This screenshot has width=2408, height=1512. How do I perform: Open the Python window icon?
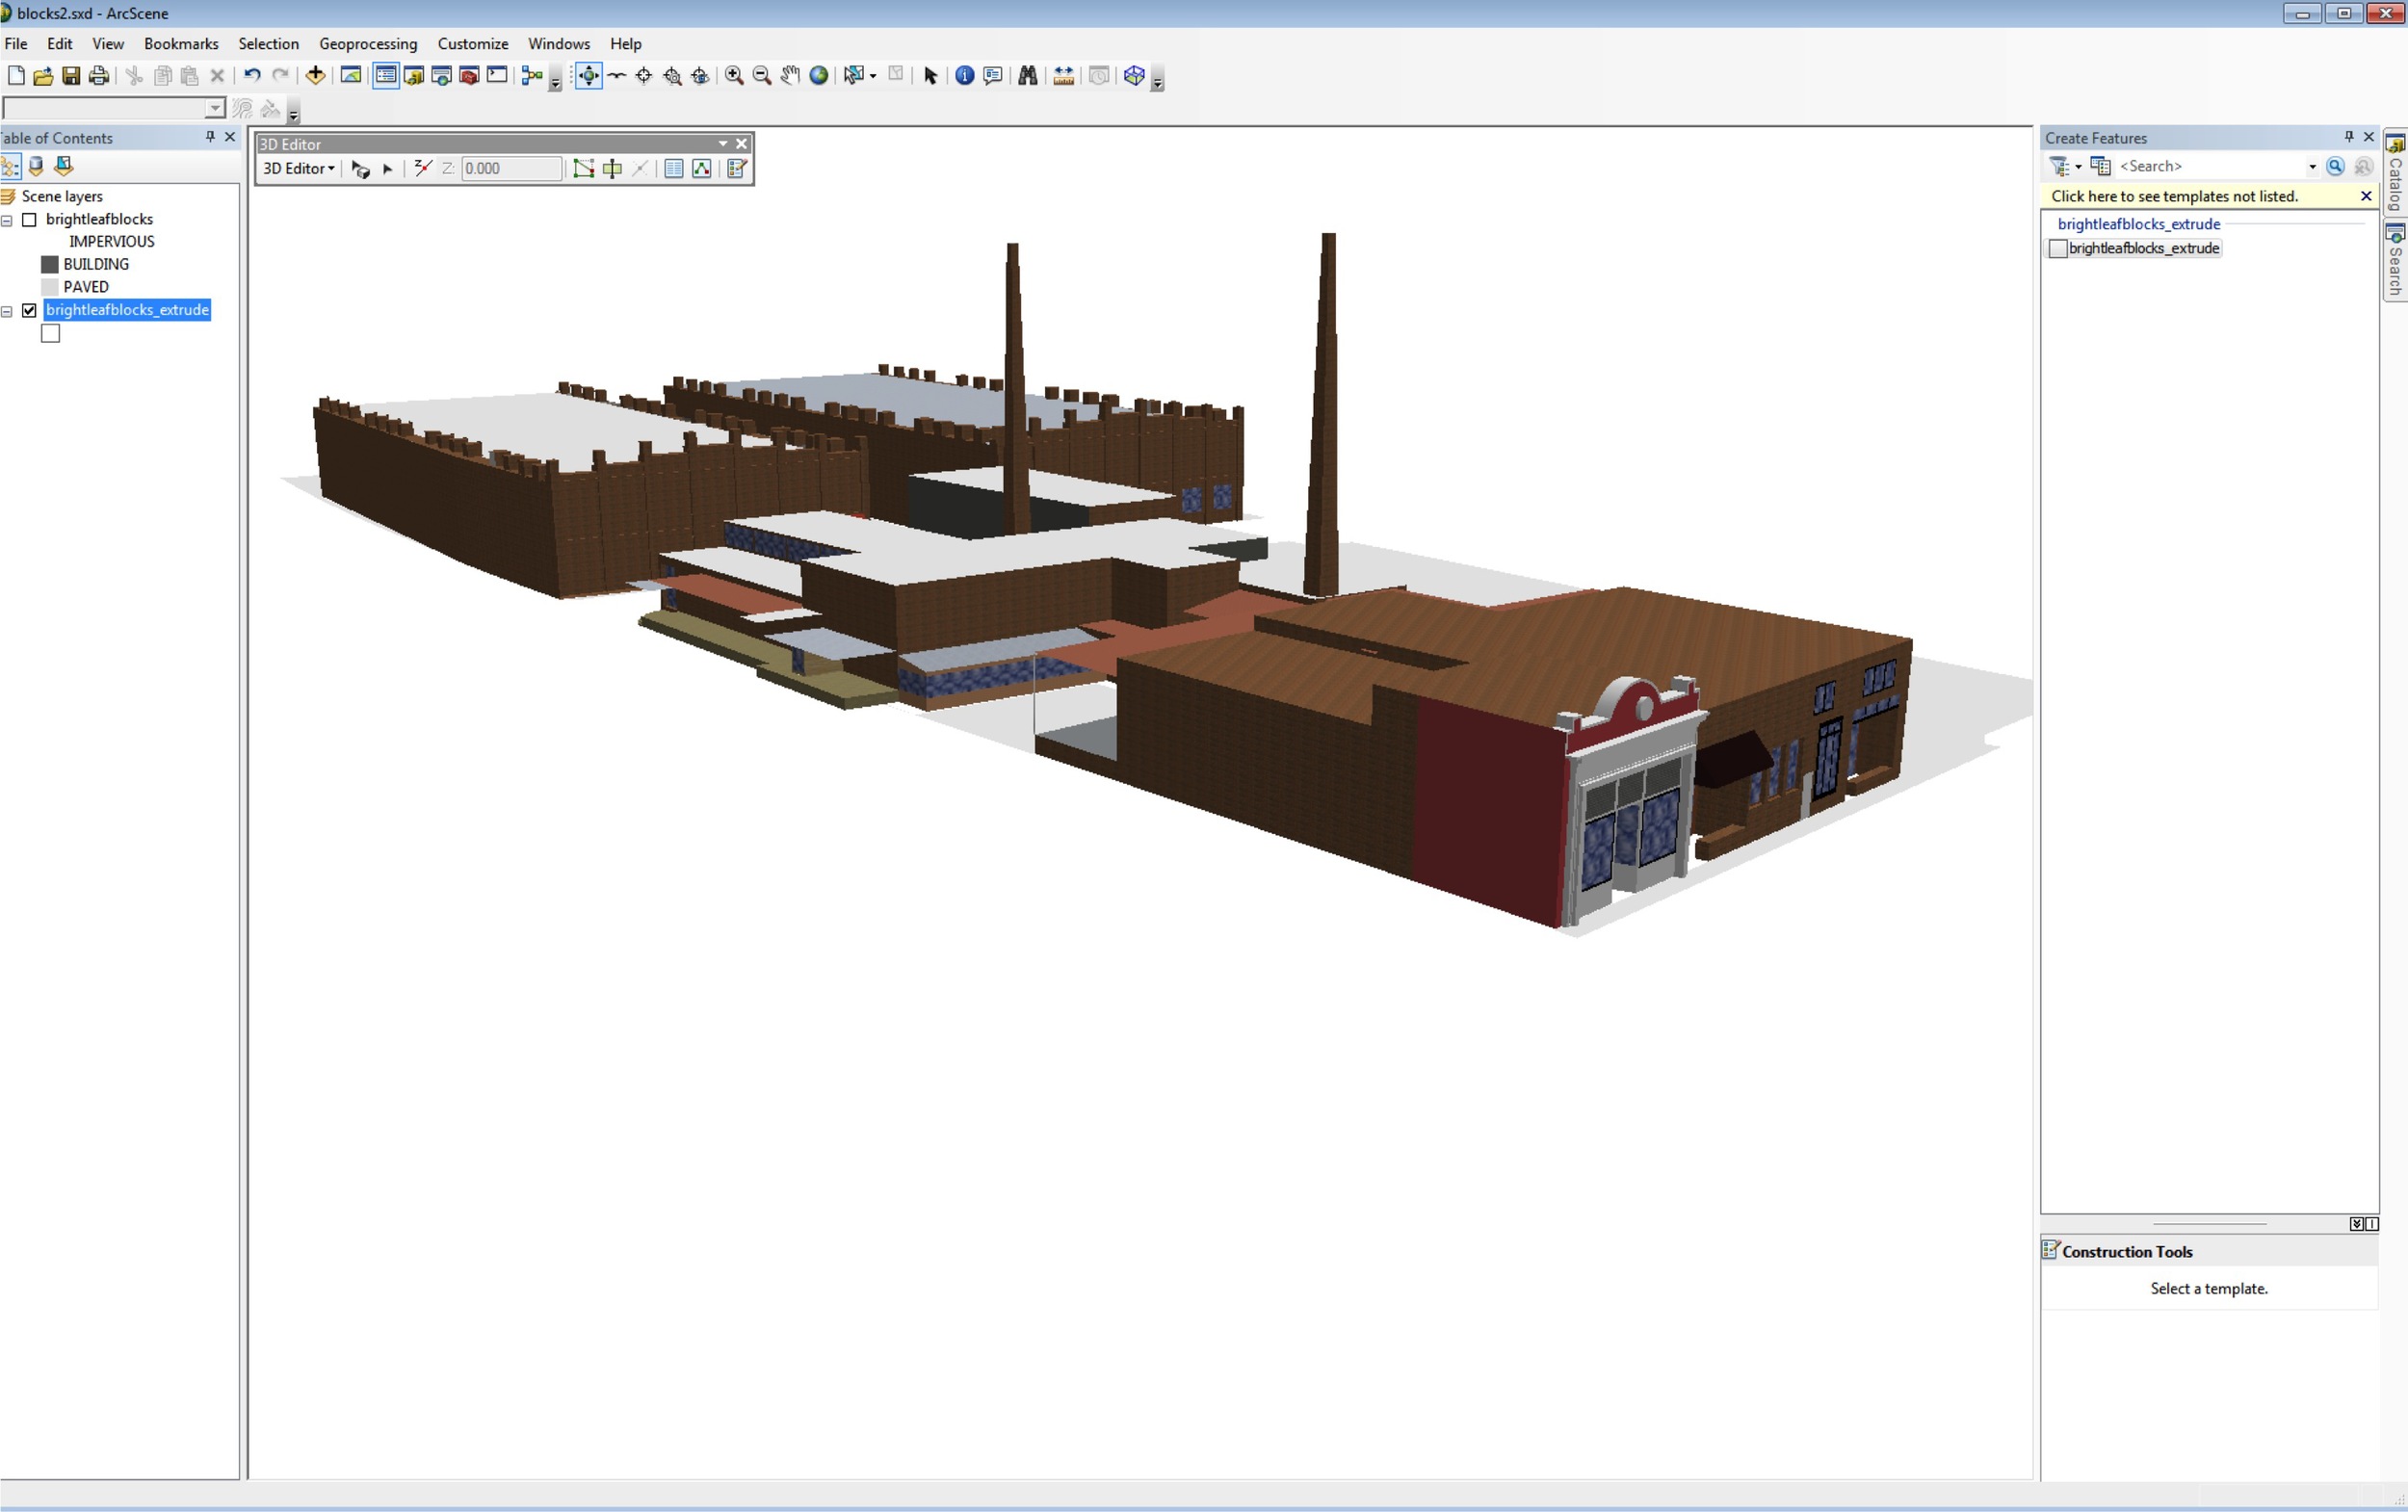[x=497, y=76]
